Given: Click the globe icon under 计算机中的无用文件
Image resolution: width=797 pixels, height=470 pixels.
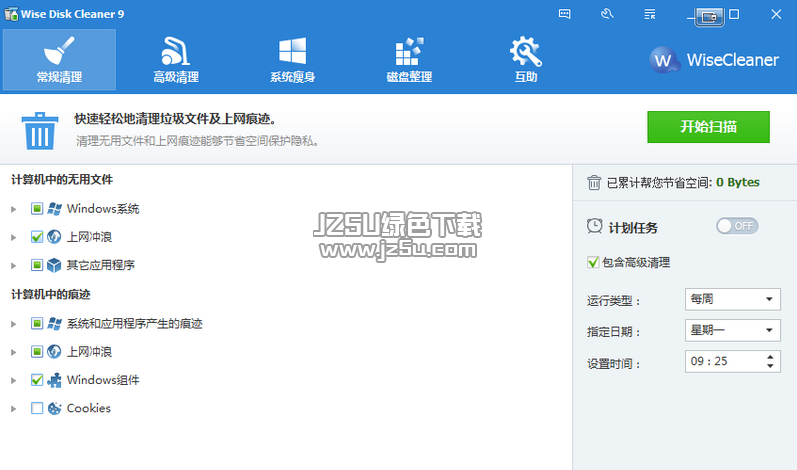Looking at the screenshot, I should coord(54,237).
